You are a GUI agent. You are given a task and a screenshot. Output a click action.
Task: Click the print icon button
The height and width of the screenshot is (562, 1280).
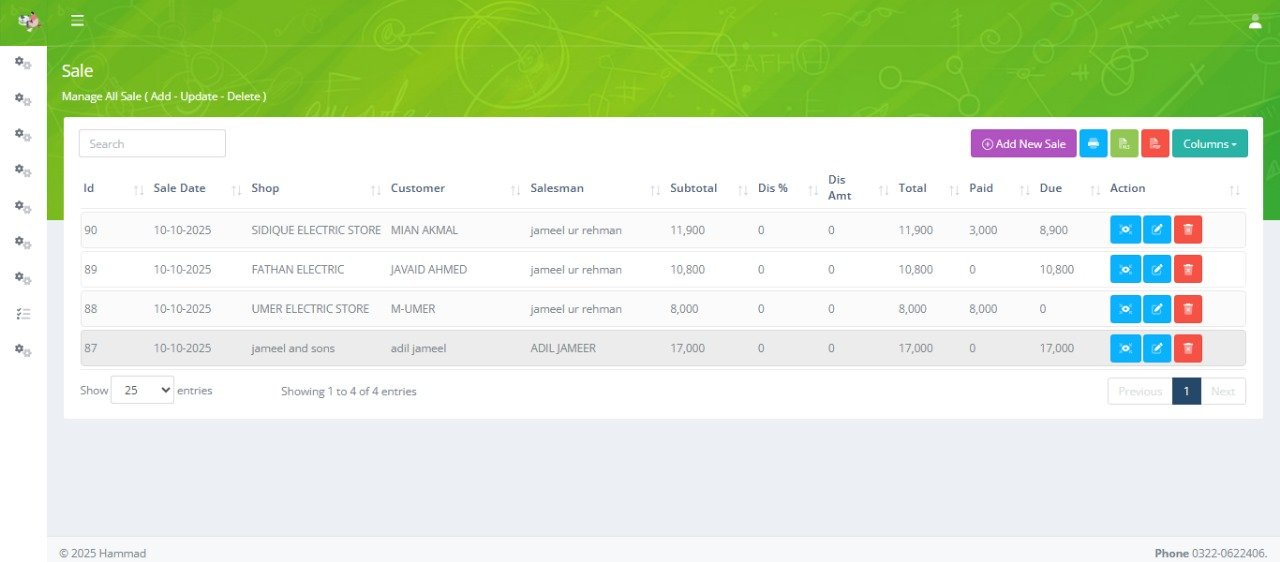(1093, 144)
